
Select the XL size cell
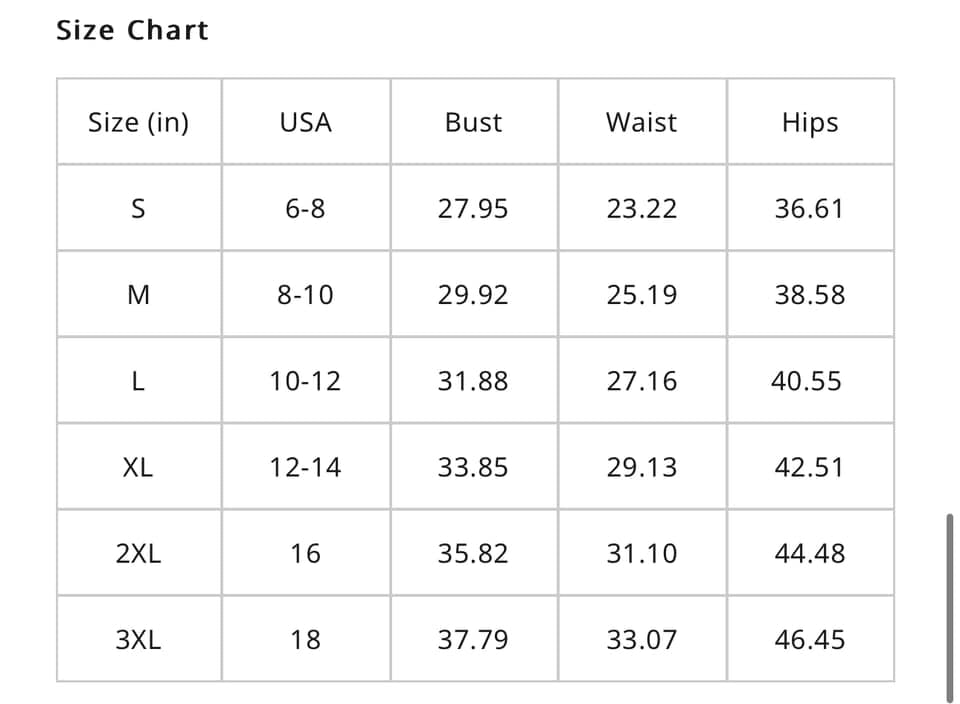click(x=138, y=467)
